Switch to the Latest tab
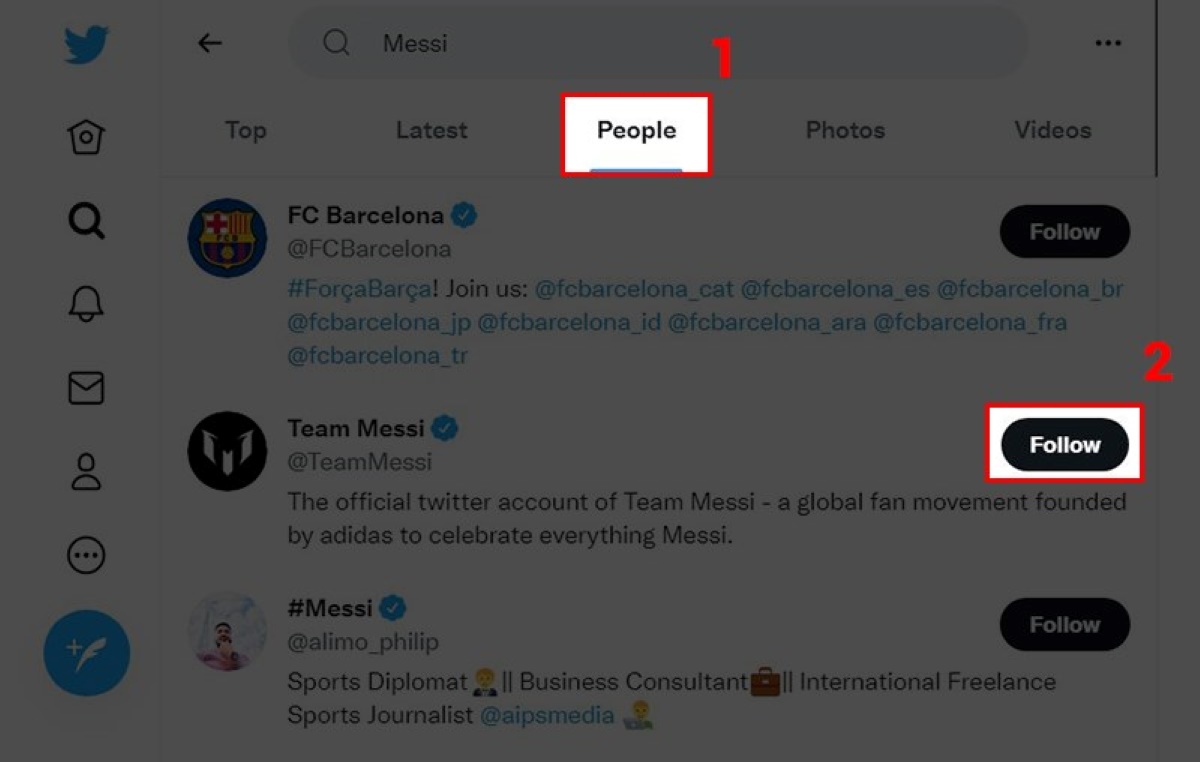The image size is (1200, 762). [431, 130]
